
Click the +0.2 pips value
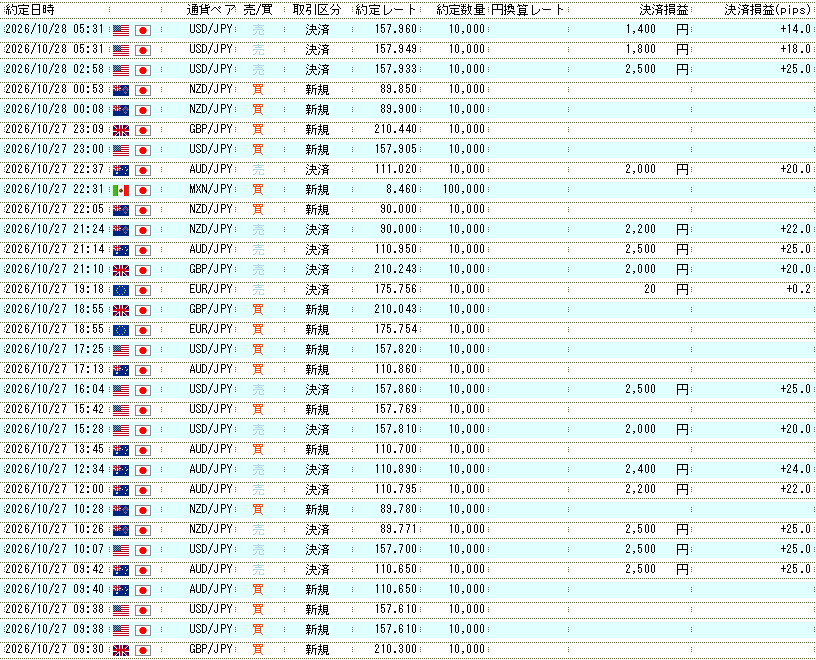[798, 289]
